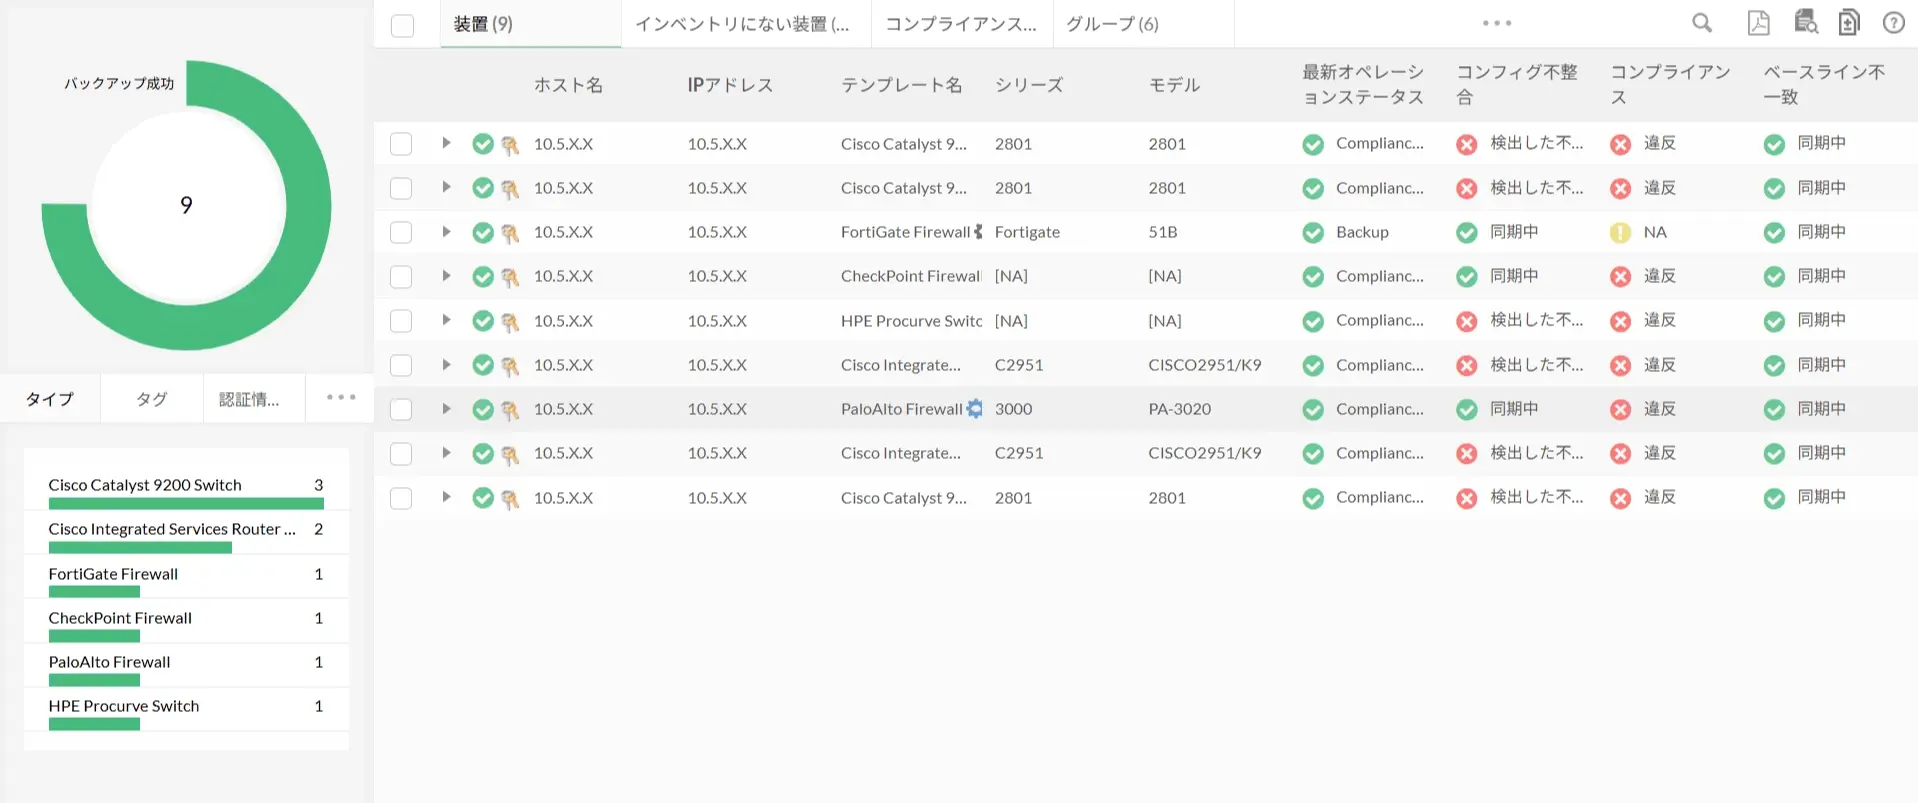Open the config diff compare icon
The height and width of the screenshot is (803, 1918).
[x=1849, y=22]
